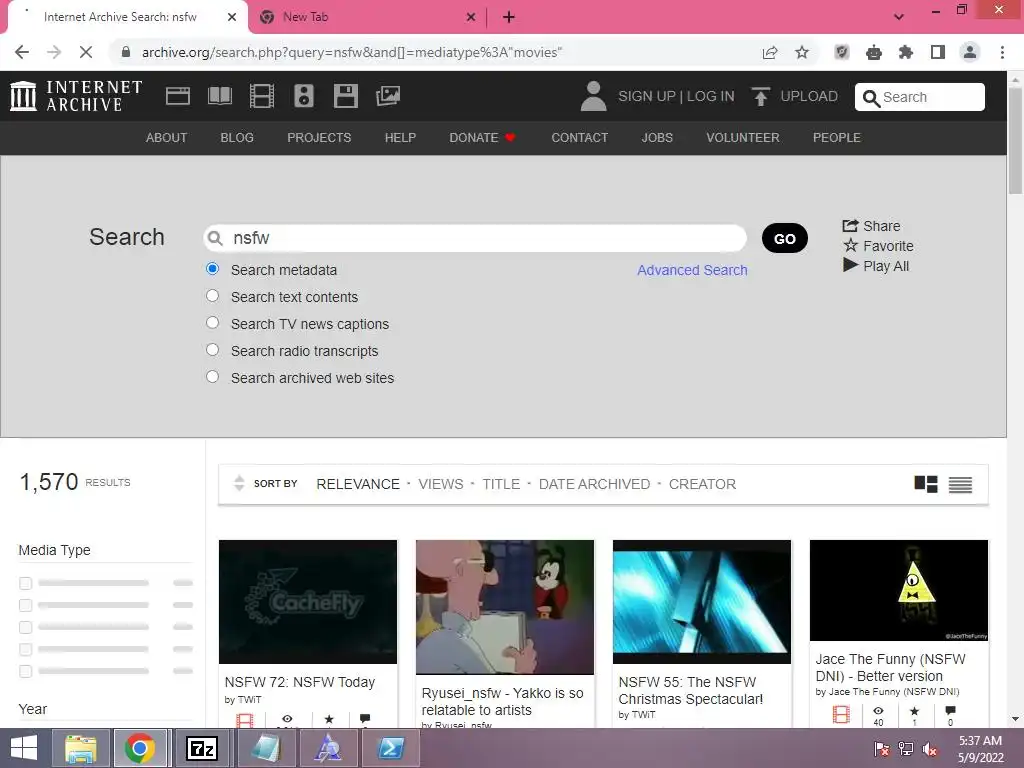This screenshot has width=1024, height=768.
Task: Click the GO search button
Action: pos(785,238)
